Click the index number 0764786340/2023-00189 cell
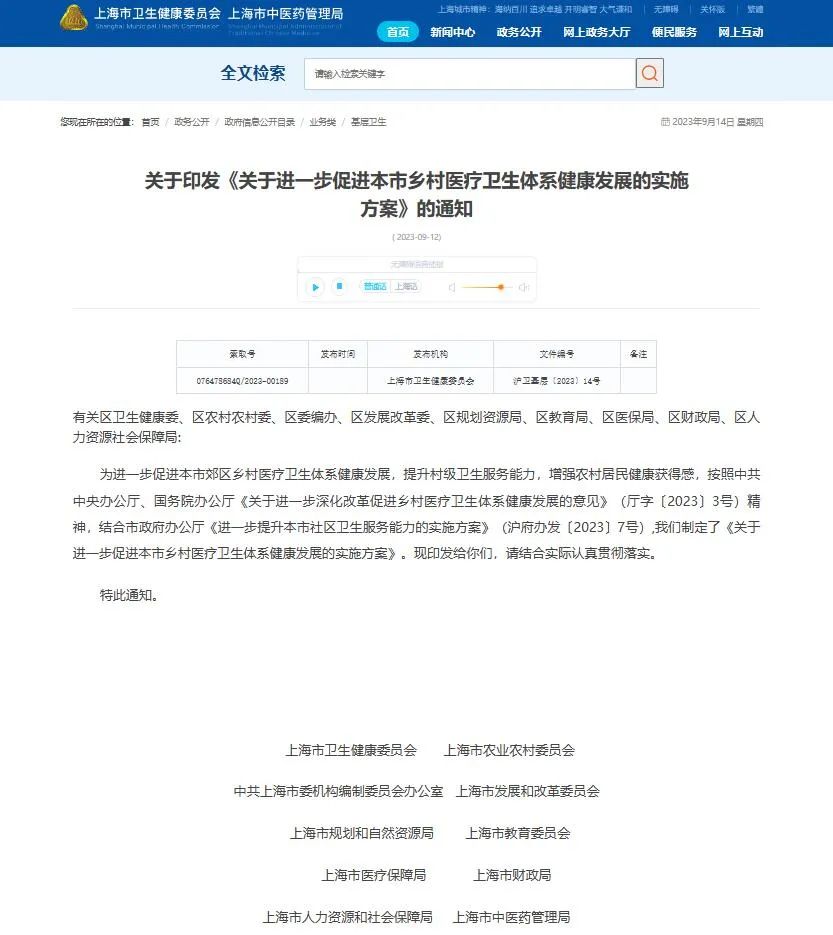This screenshot has width=833, height=935. pos(242,381)
